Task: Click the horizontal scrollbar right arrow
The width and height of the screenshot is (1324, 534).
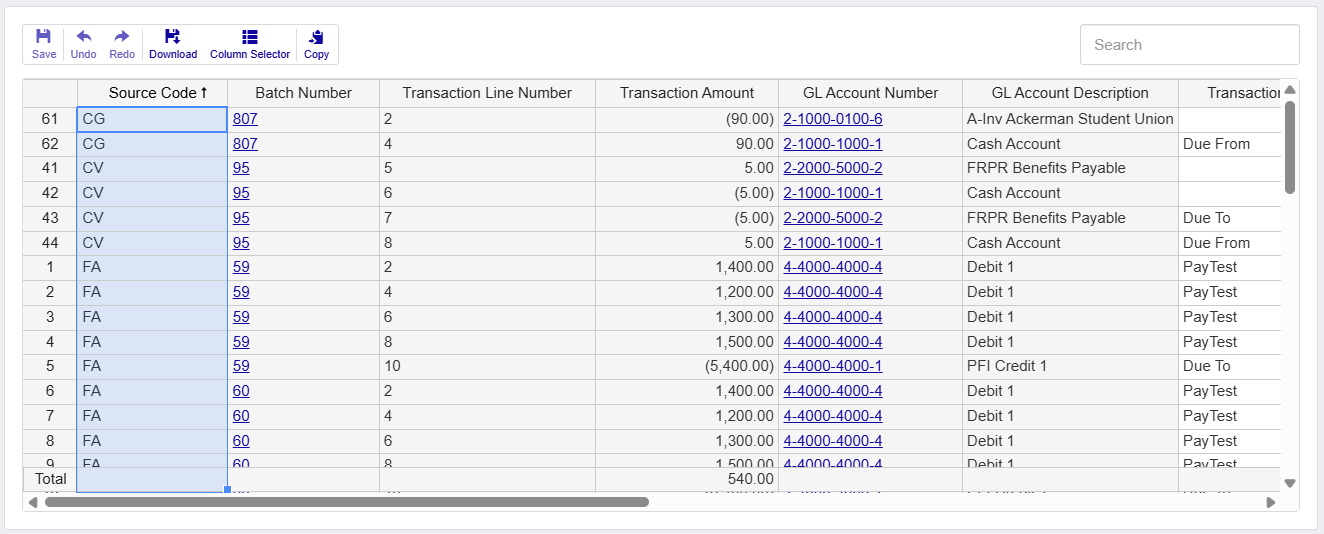Action: pos(1271,502)
